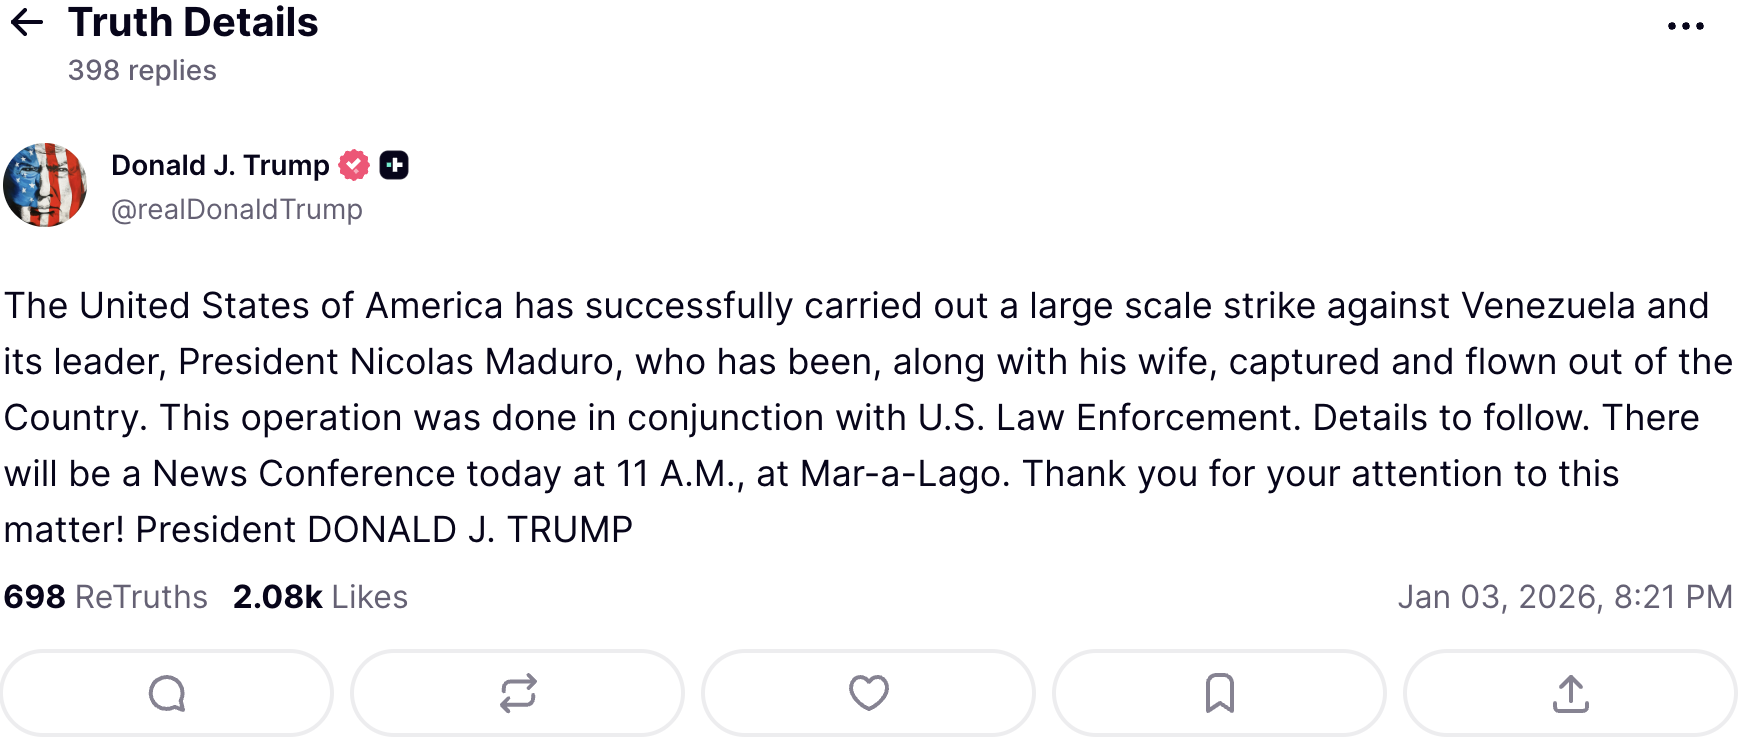
Task: Bookmark this truth
Action: [x=1219, y=693]
